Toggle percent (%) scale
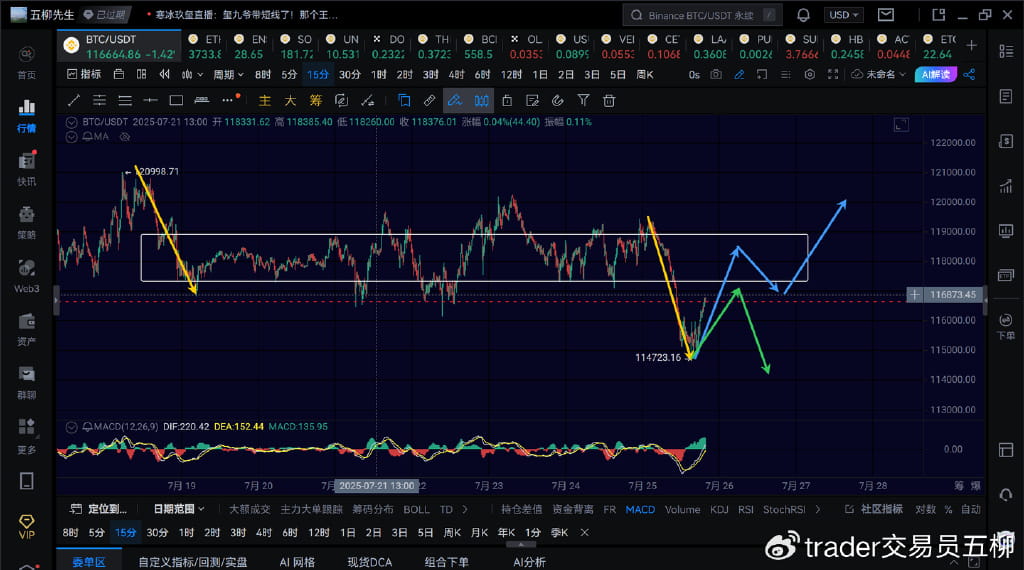 click(x=948, y=509)
